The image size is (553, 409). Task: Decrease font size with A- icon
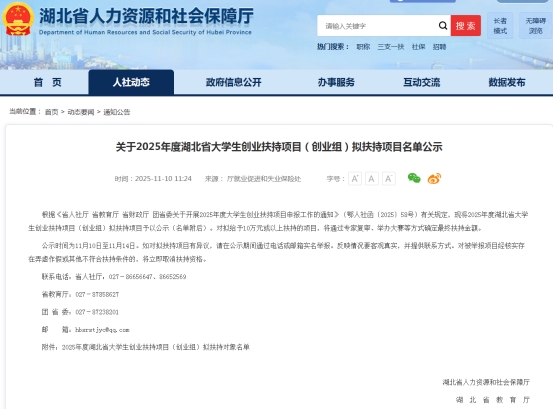tap(389, 179)
